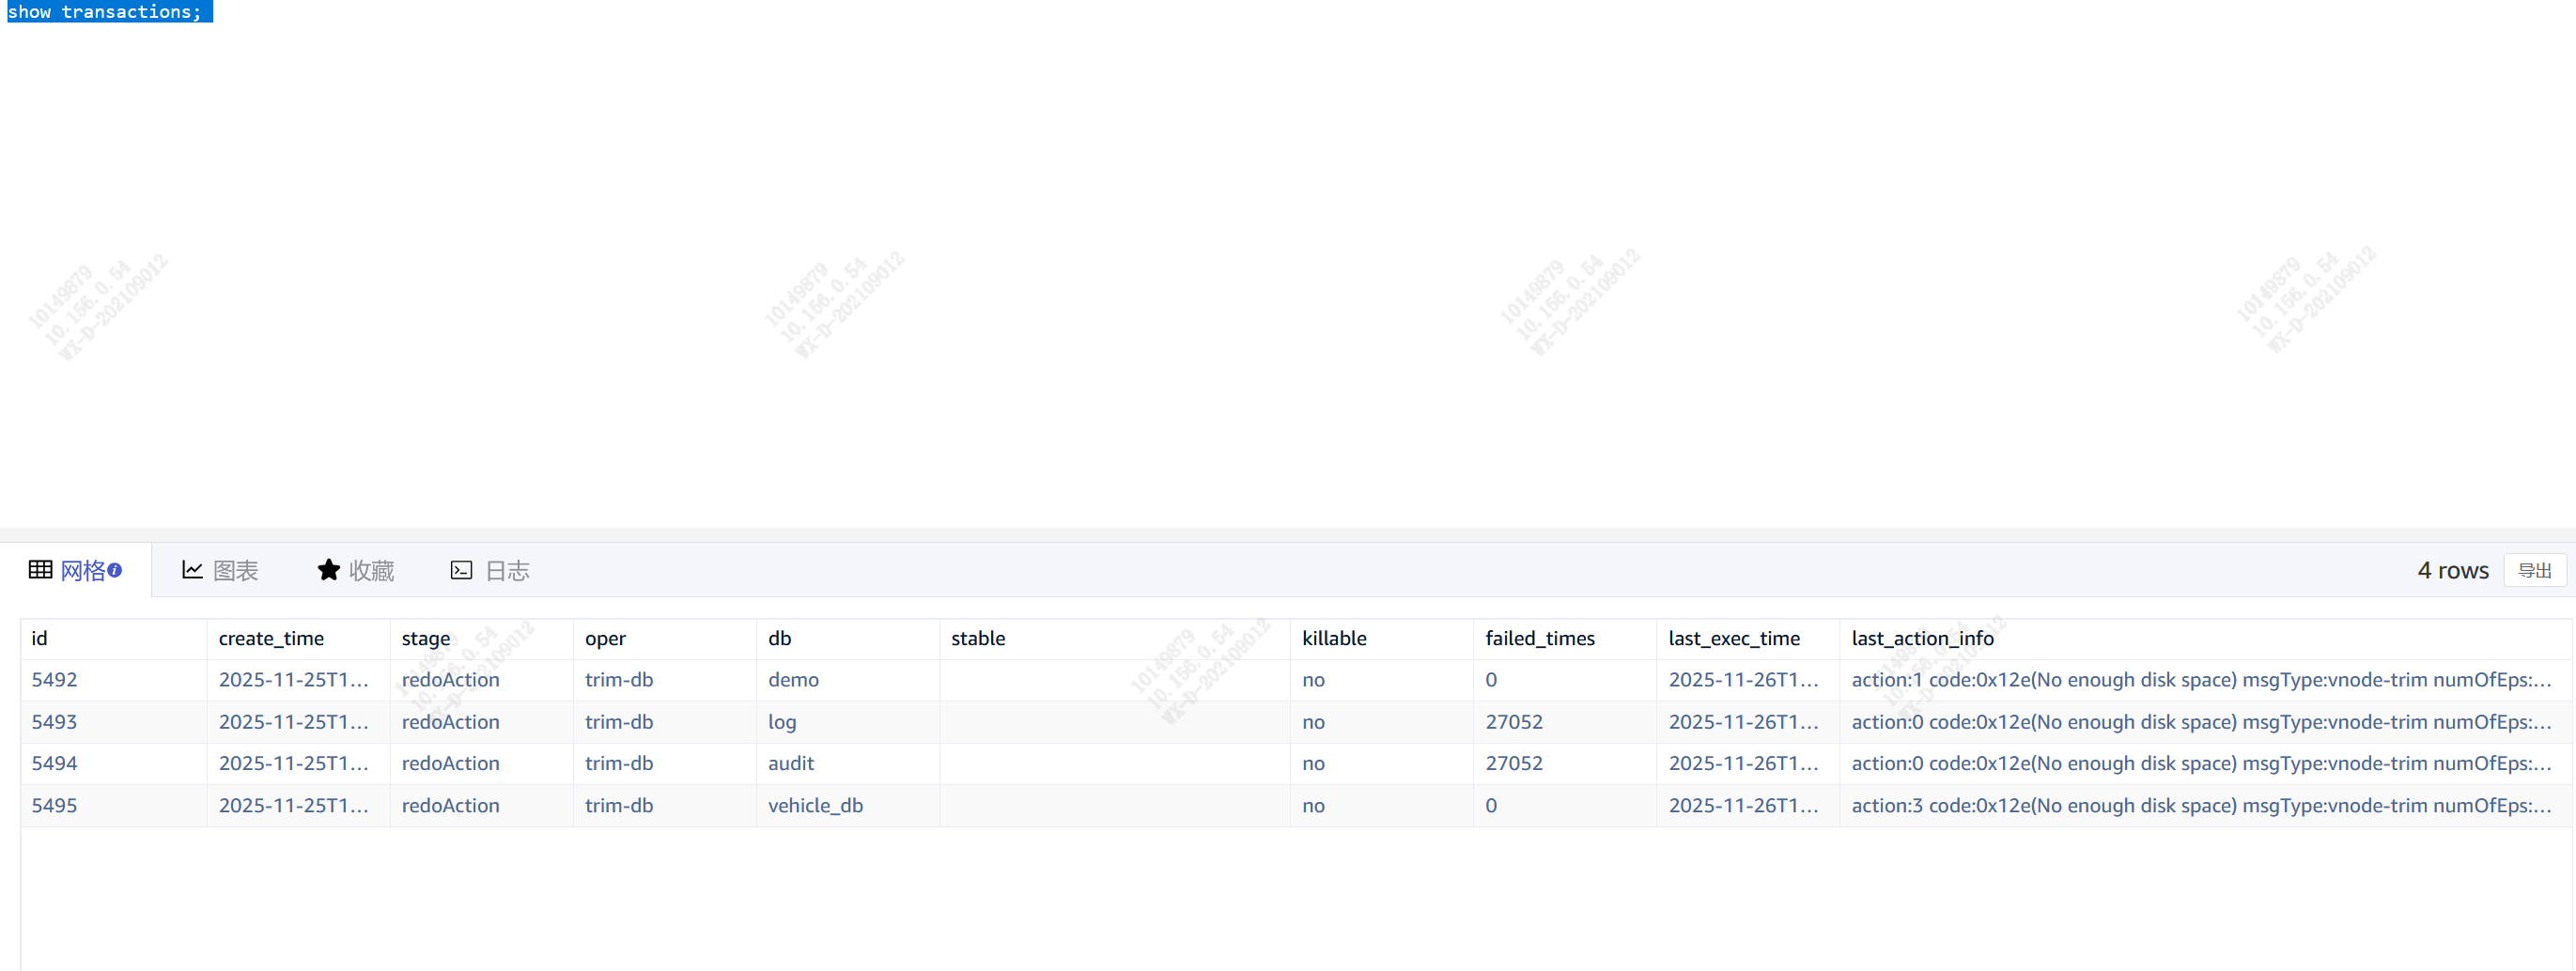Screen dimensions: 2576x971
Task: Click the killable column header
Action: click(1334, 638)
